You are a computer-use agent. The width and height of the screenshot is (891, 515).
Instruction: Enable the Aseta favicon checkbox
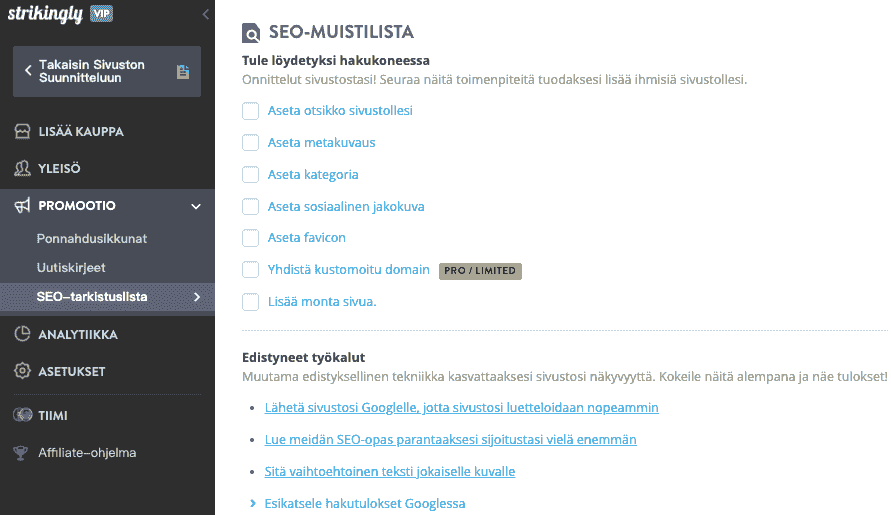(251, 238)
